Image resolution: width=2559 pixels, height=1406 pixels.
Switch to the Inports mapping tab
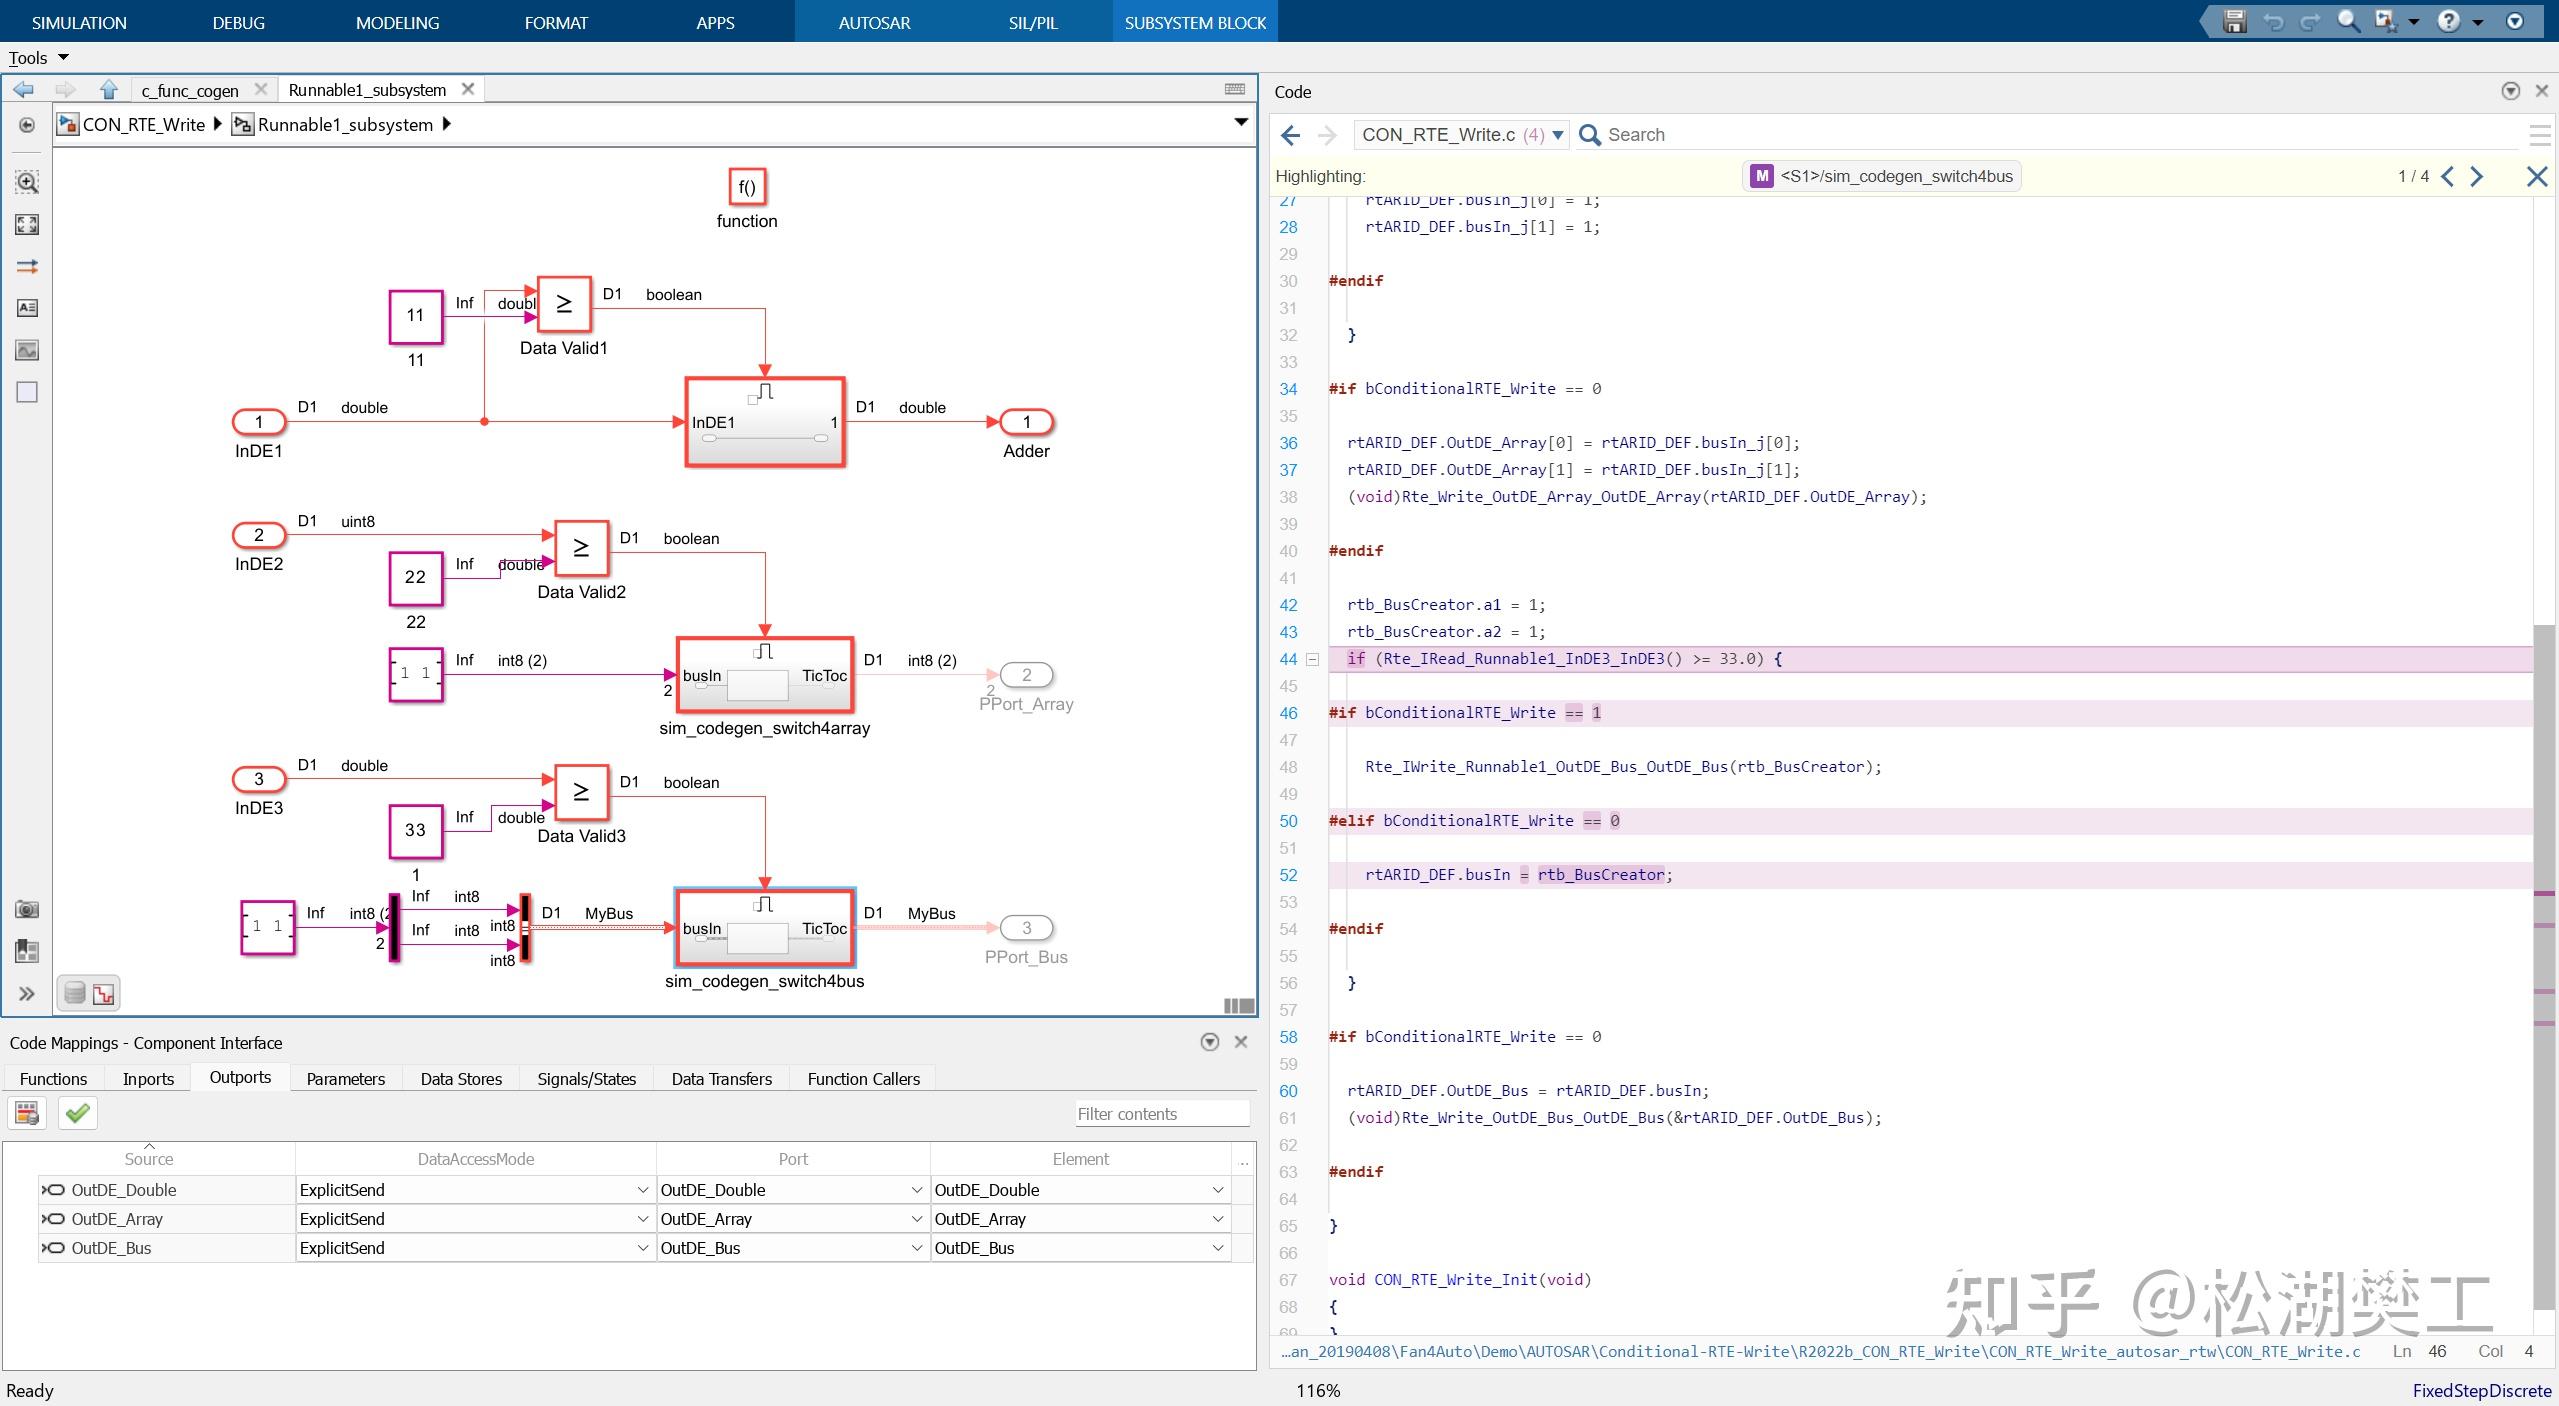148,1079
